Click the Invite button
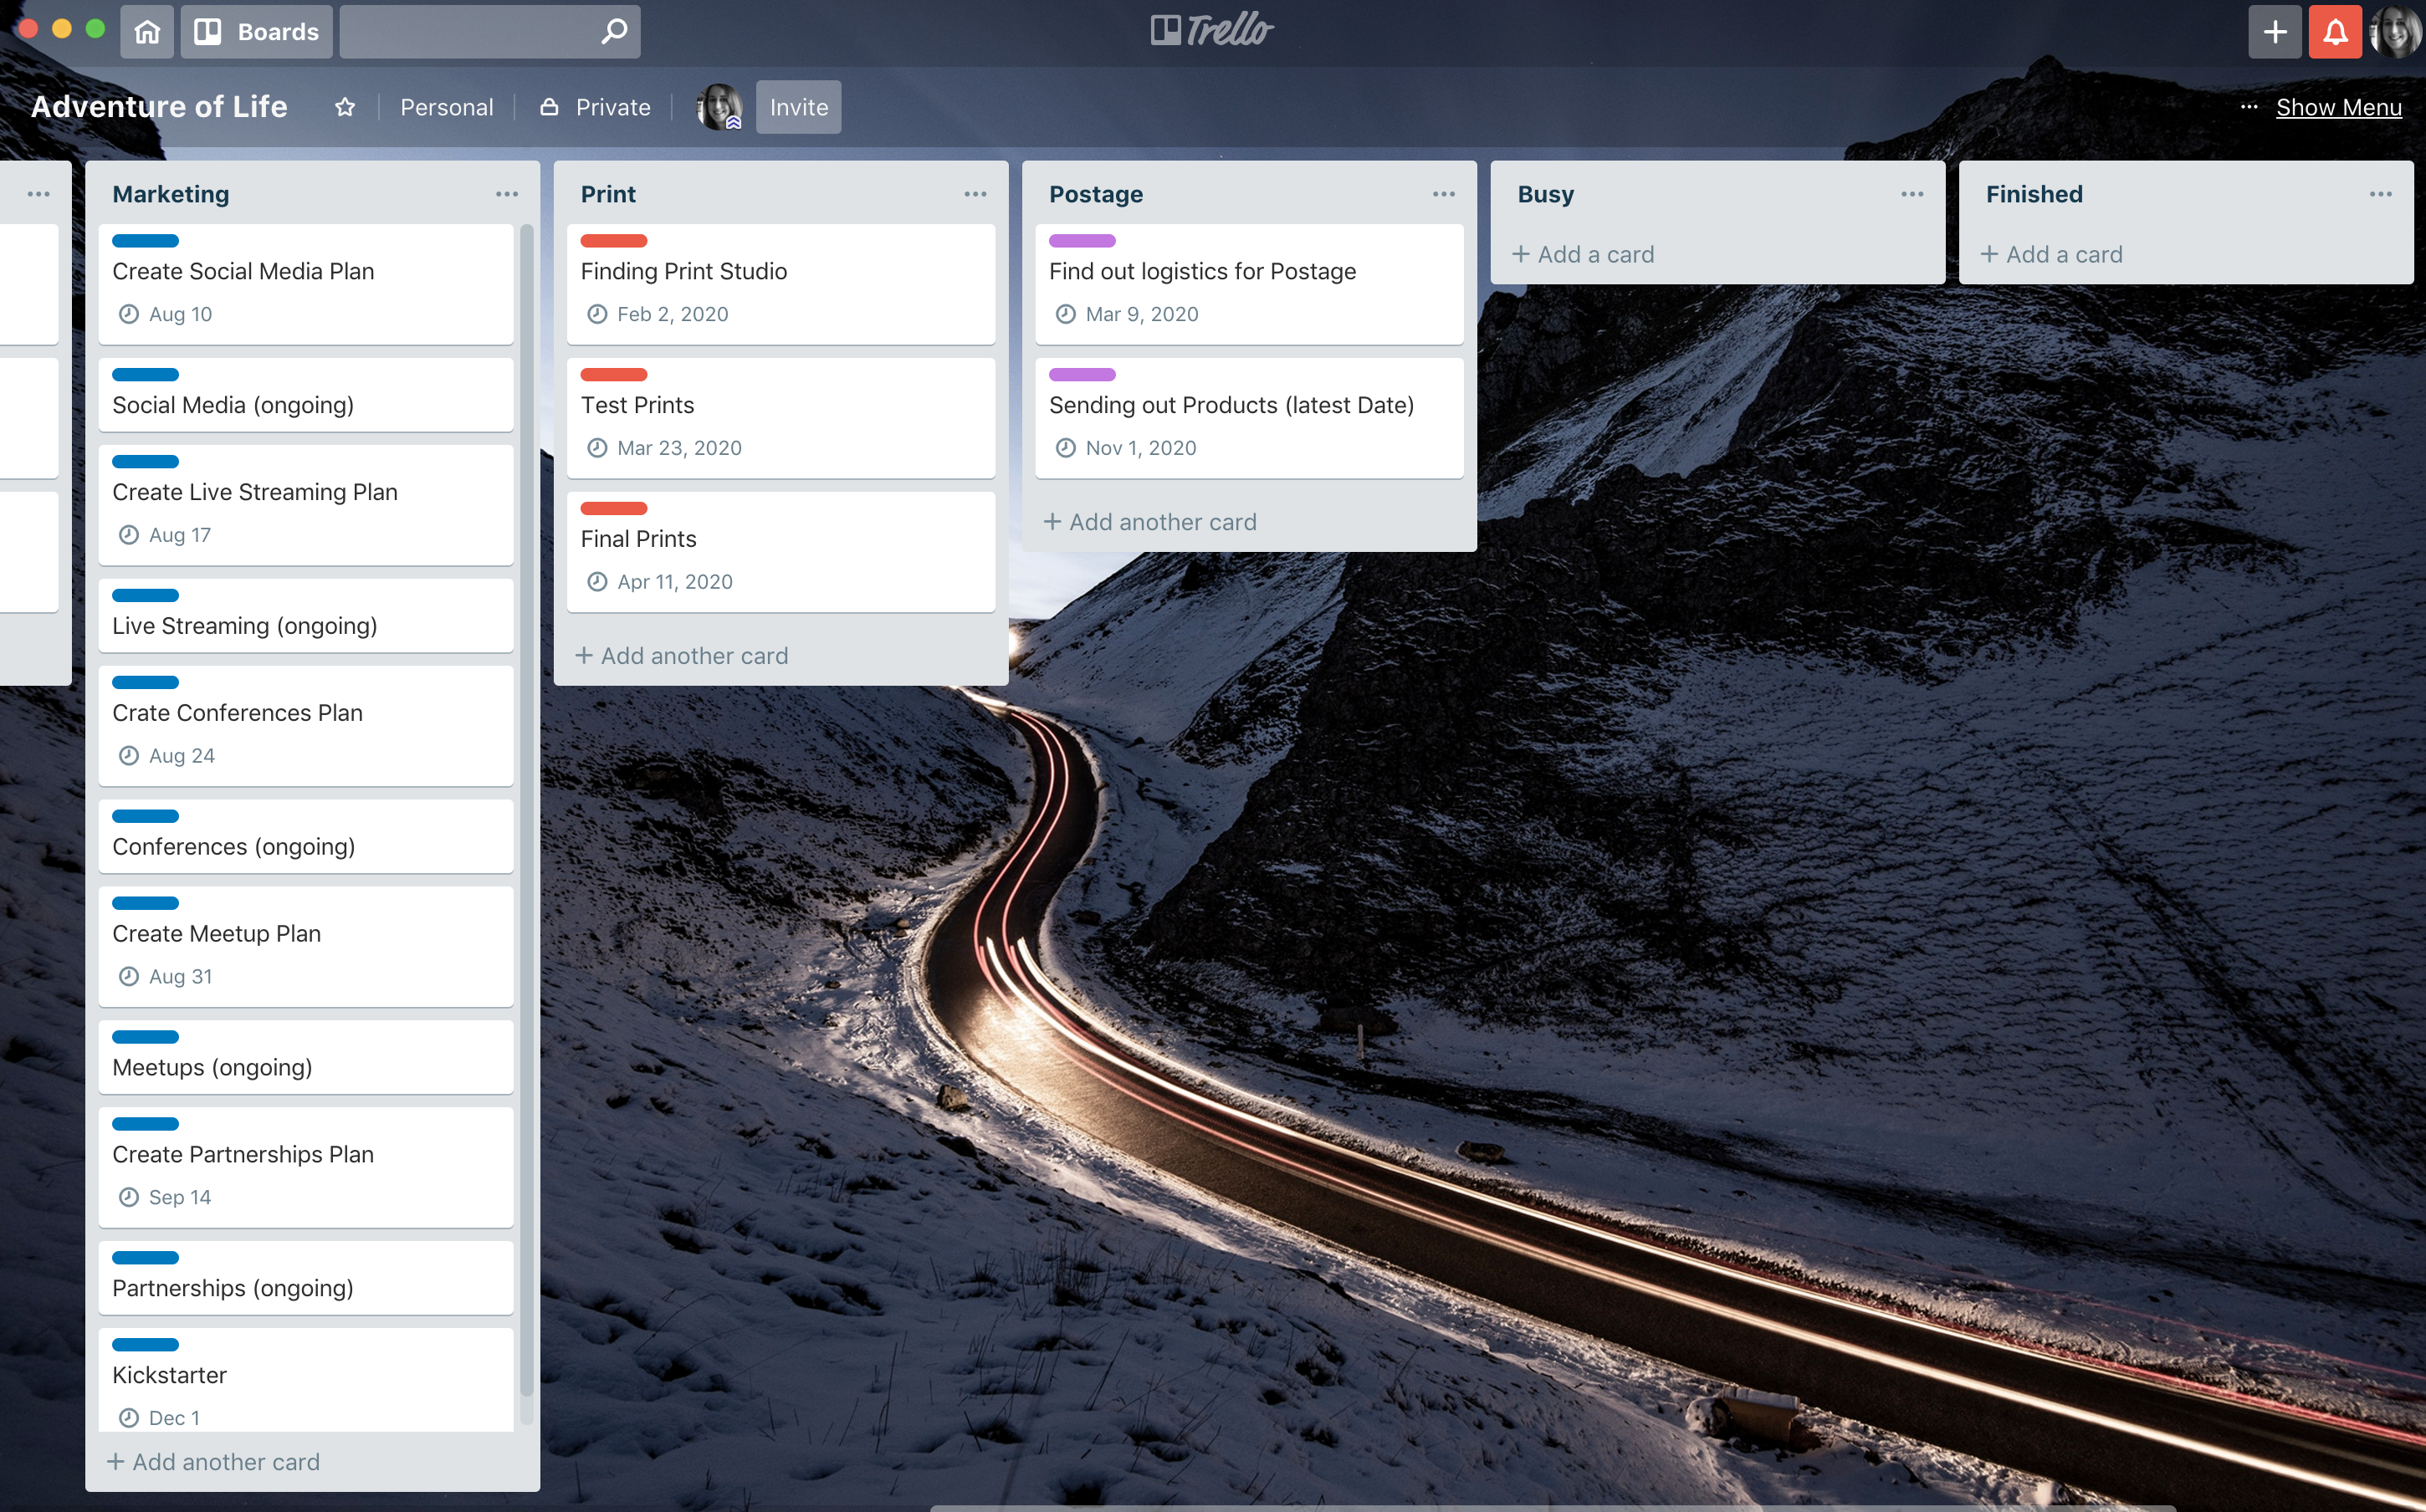The height and width of the screenshot is (1512, 2426). [799, 107]
